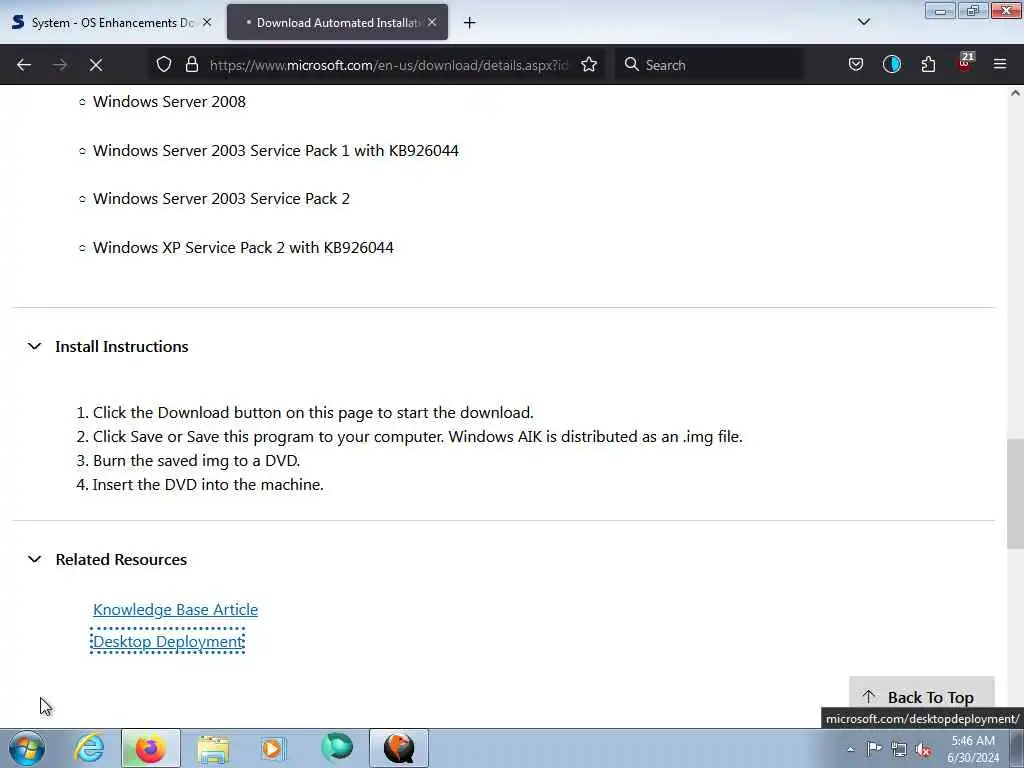
Task: Open the Firefox hamburger menu
Action: [1000, 65]
